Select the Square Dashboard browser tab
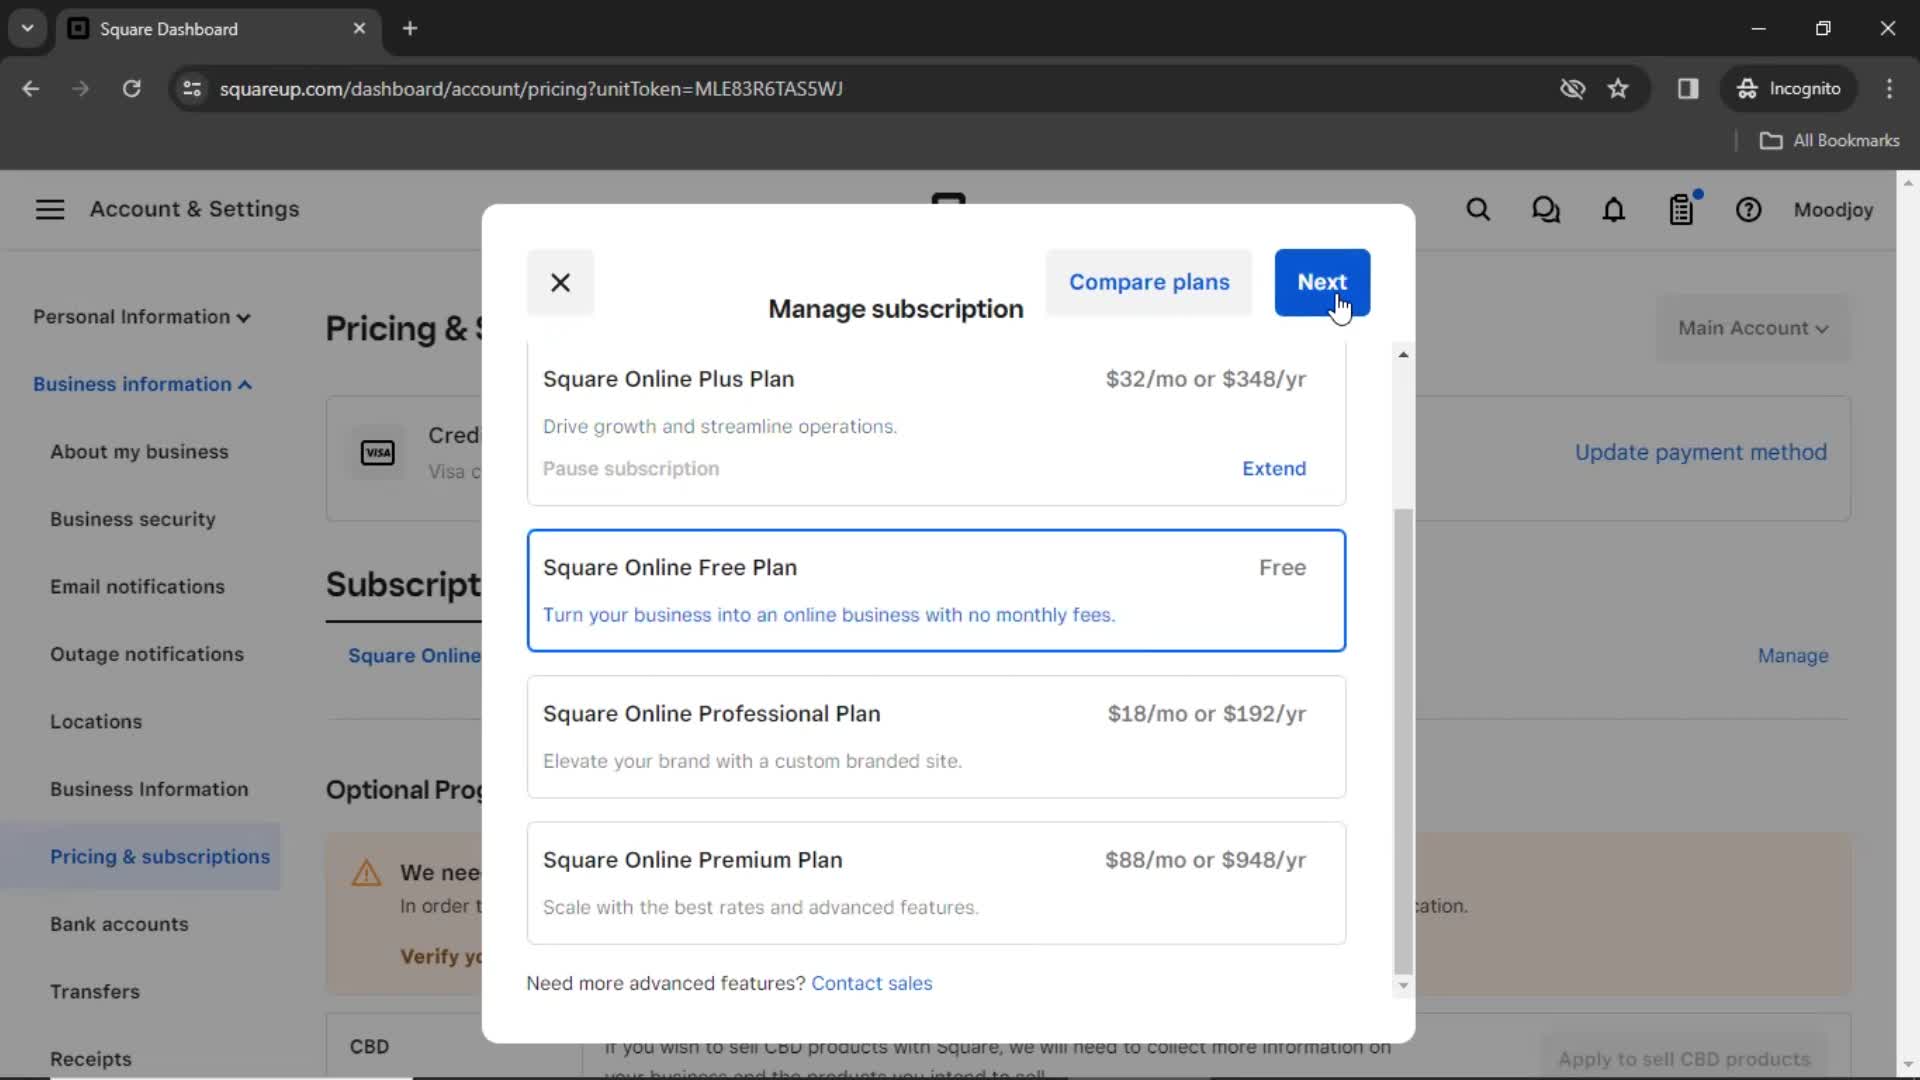Image resolution: width=1920 pixels, height=1080 pixels. (x=218, y=29)
